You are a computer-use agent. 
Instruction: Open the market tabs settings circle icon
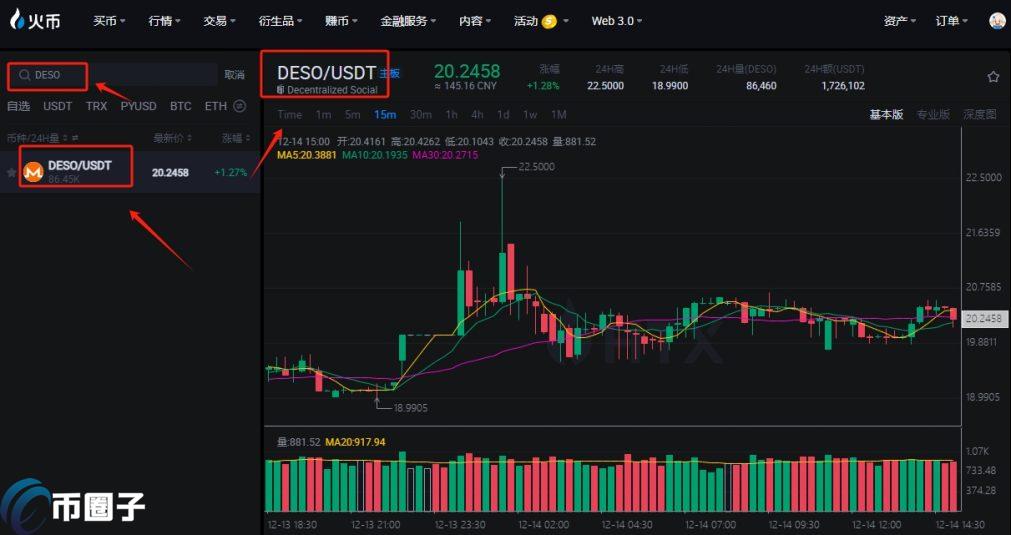click(x=239, y=106)
